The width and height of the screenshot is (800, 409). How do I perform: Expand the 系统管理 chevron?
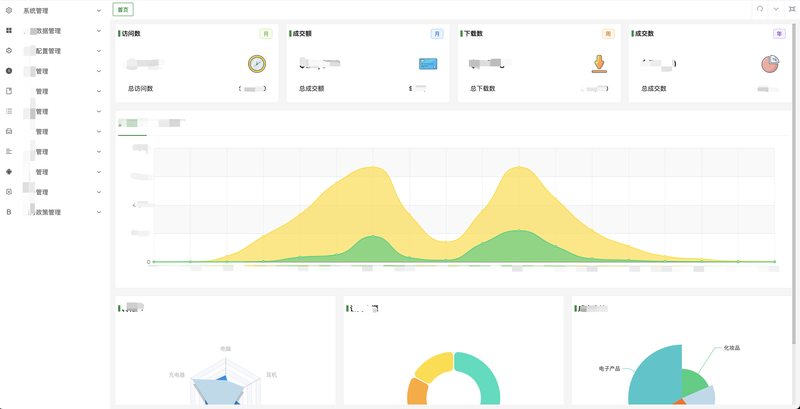pyautogui.click(x=99, y=10)
